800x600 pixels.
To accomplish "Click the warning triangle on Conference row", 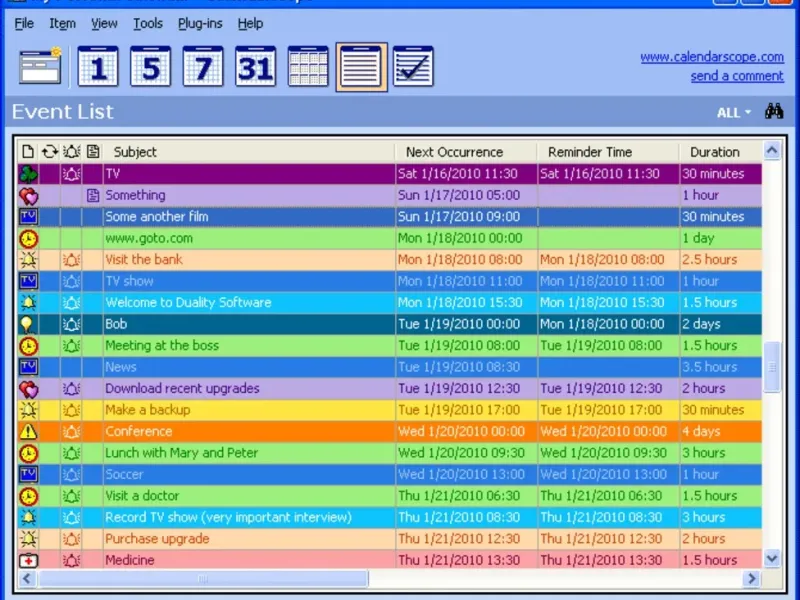I will (29, 432).
